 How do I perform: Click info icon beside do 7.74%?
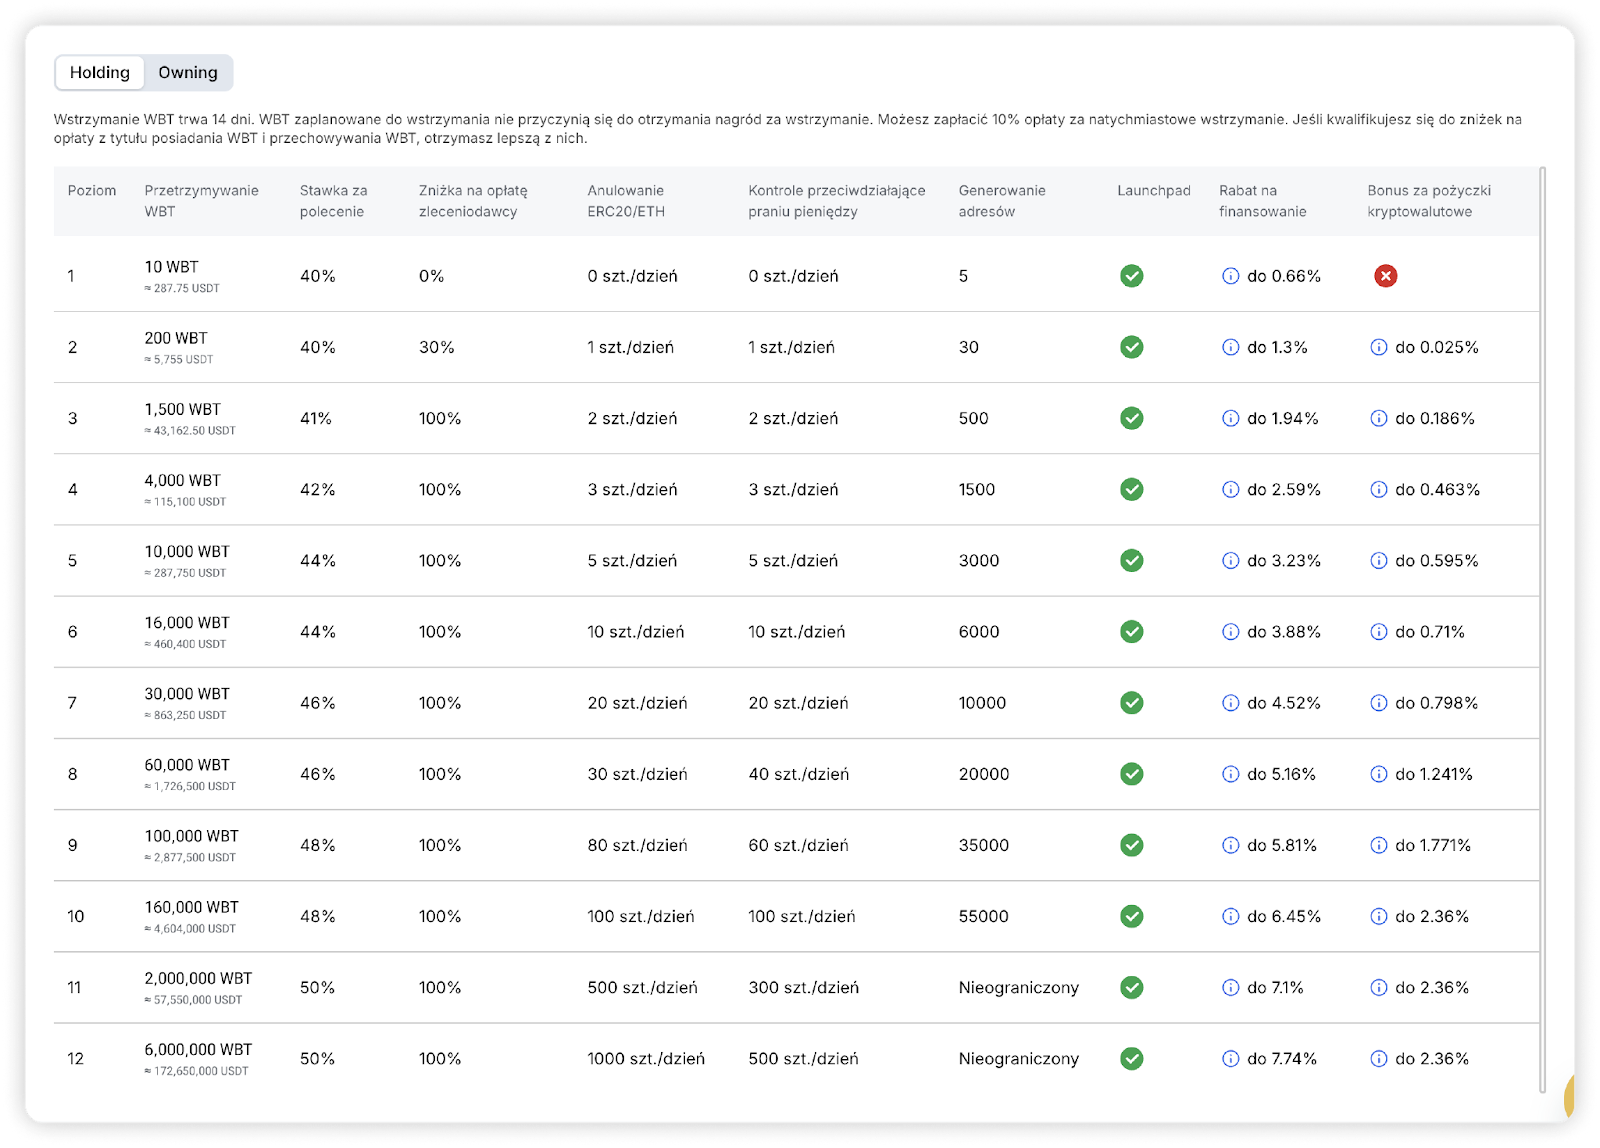coord(1231,1058)
